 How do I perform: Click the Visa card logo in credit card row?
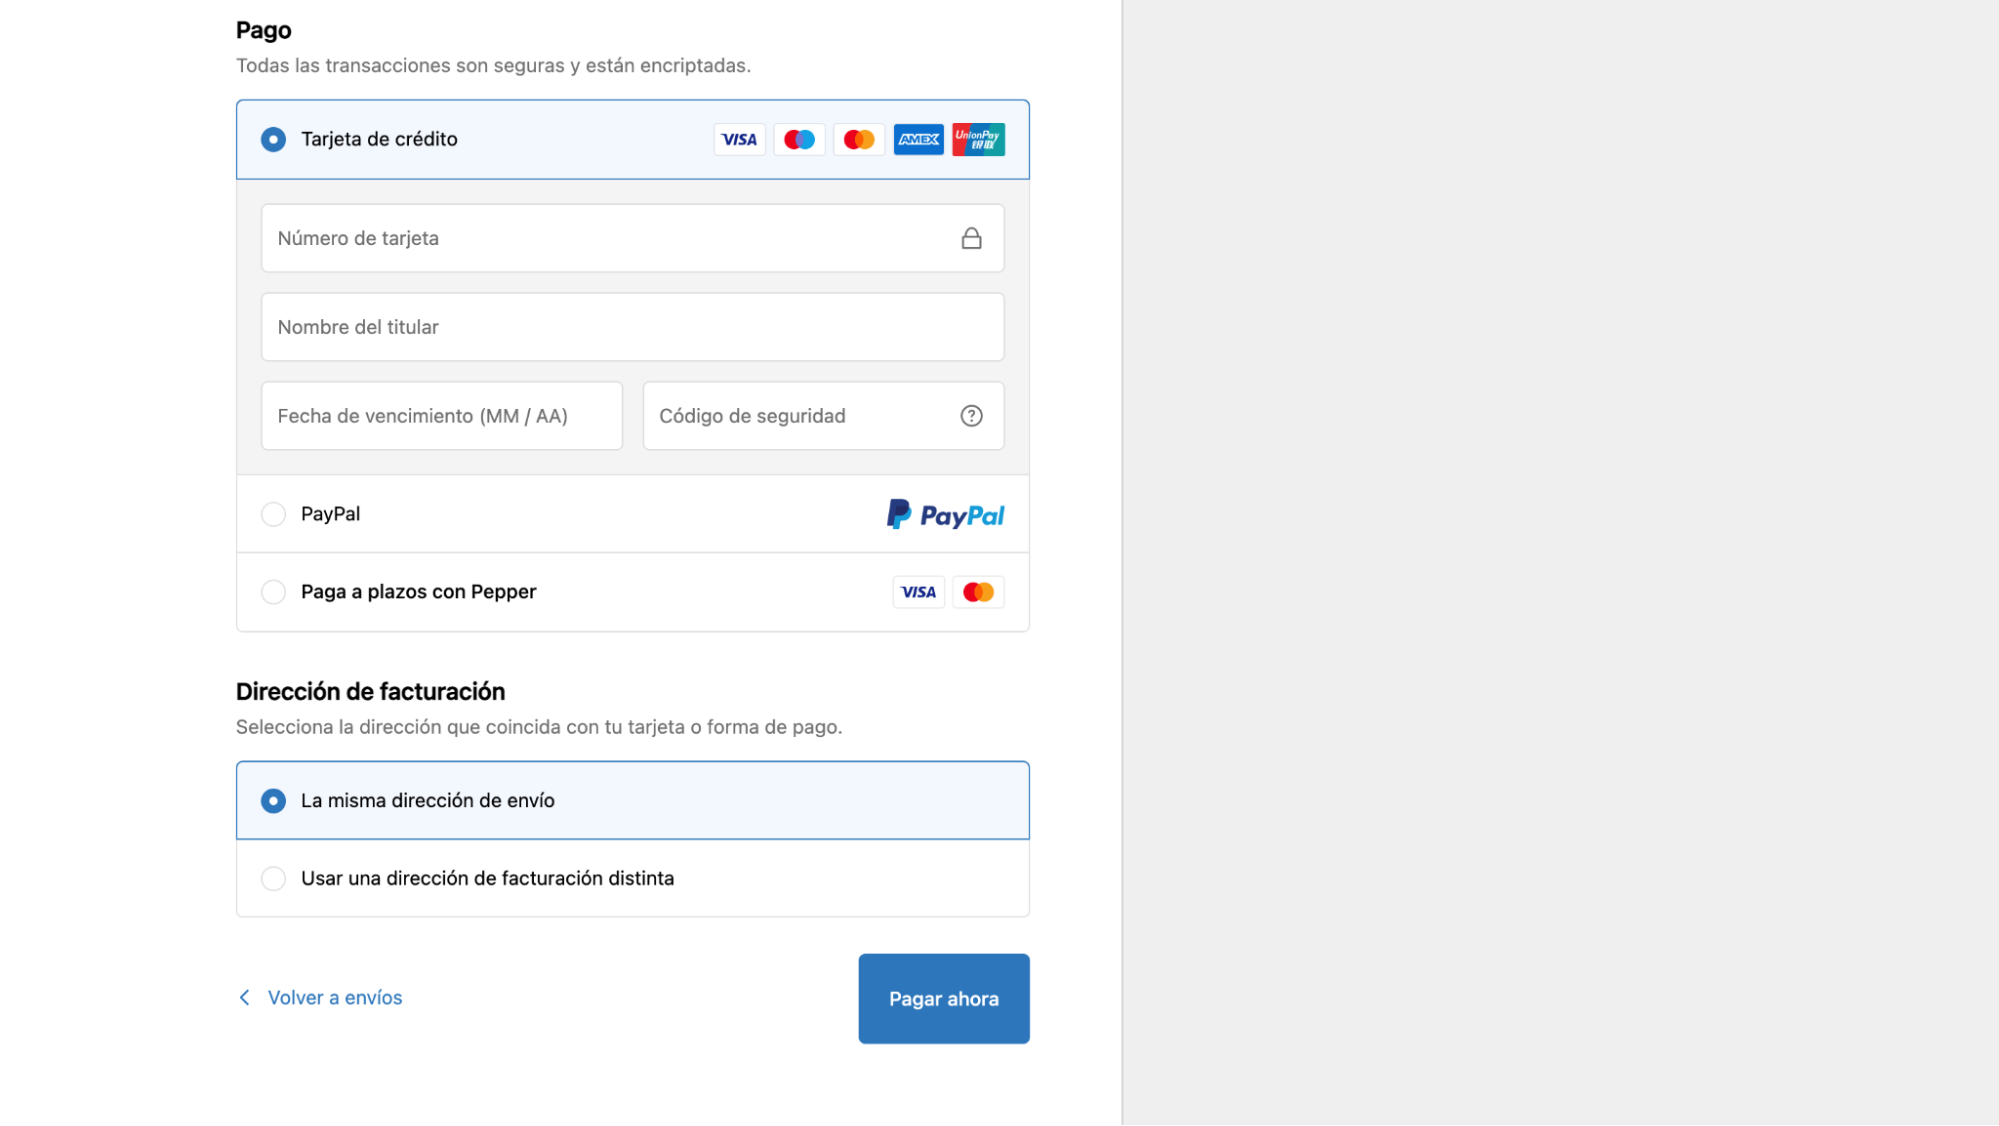point(739,140)
